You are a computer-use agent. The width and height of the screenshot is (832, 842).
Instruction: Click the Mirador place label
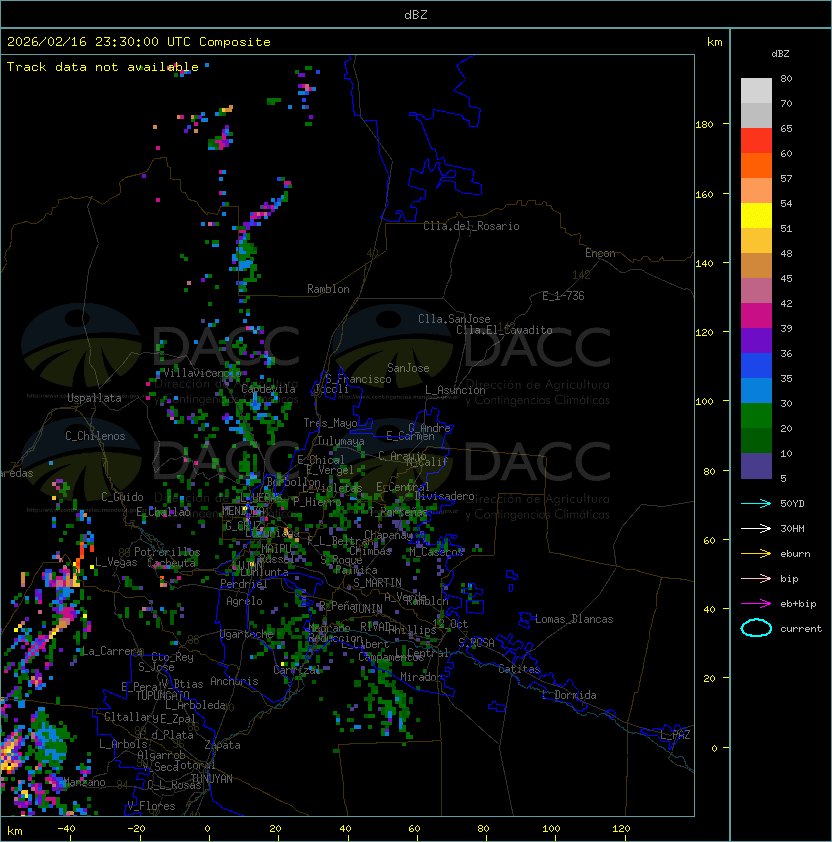click(x=422, y=677)
